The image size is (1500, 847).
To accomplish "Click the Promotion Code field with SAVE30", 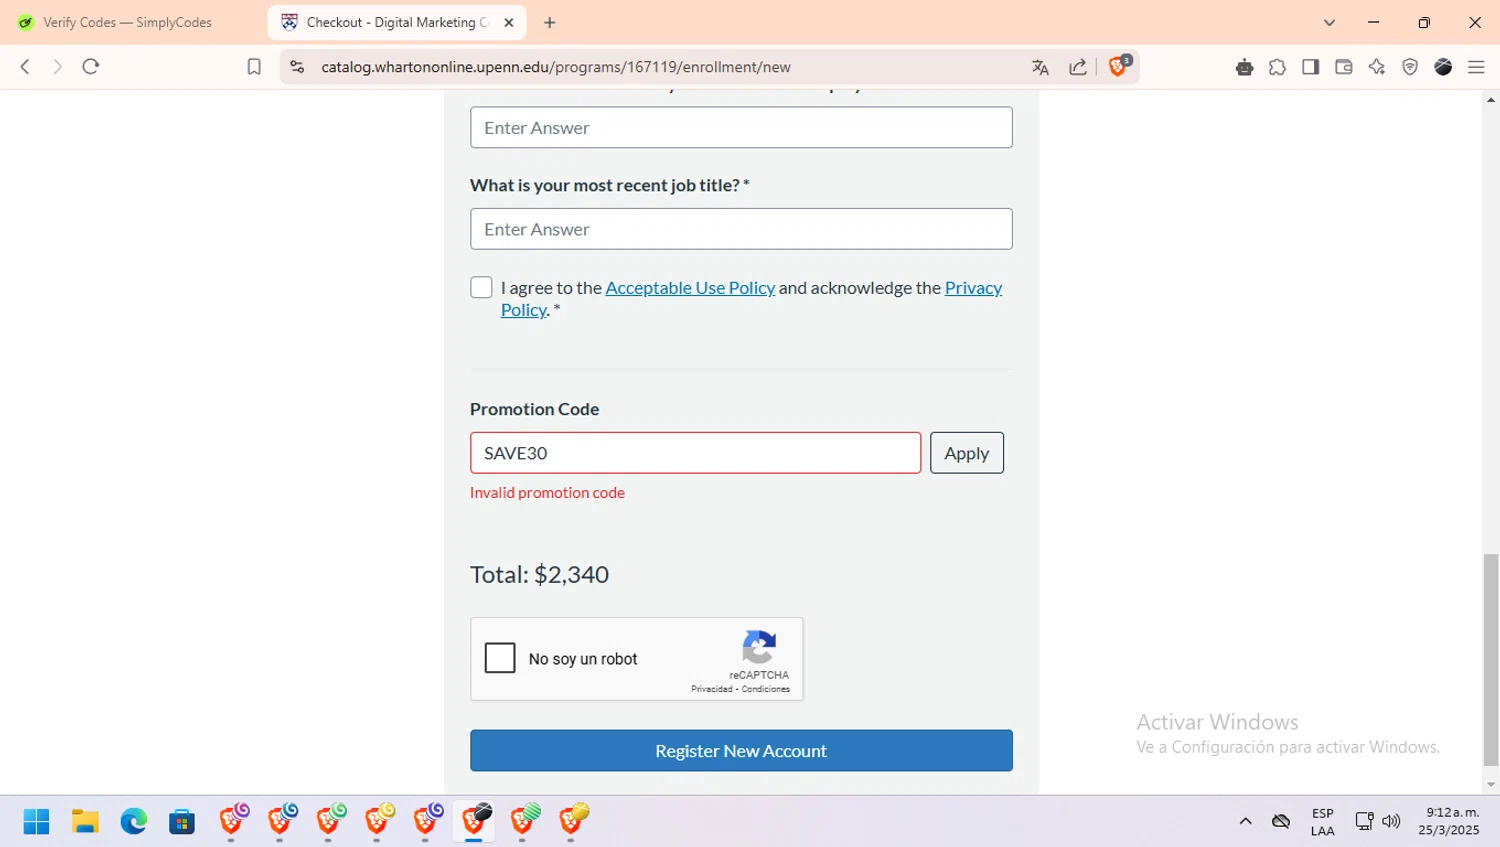I will click(x=695, y=453).
